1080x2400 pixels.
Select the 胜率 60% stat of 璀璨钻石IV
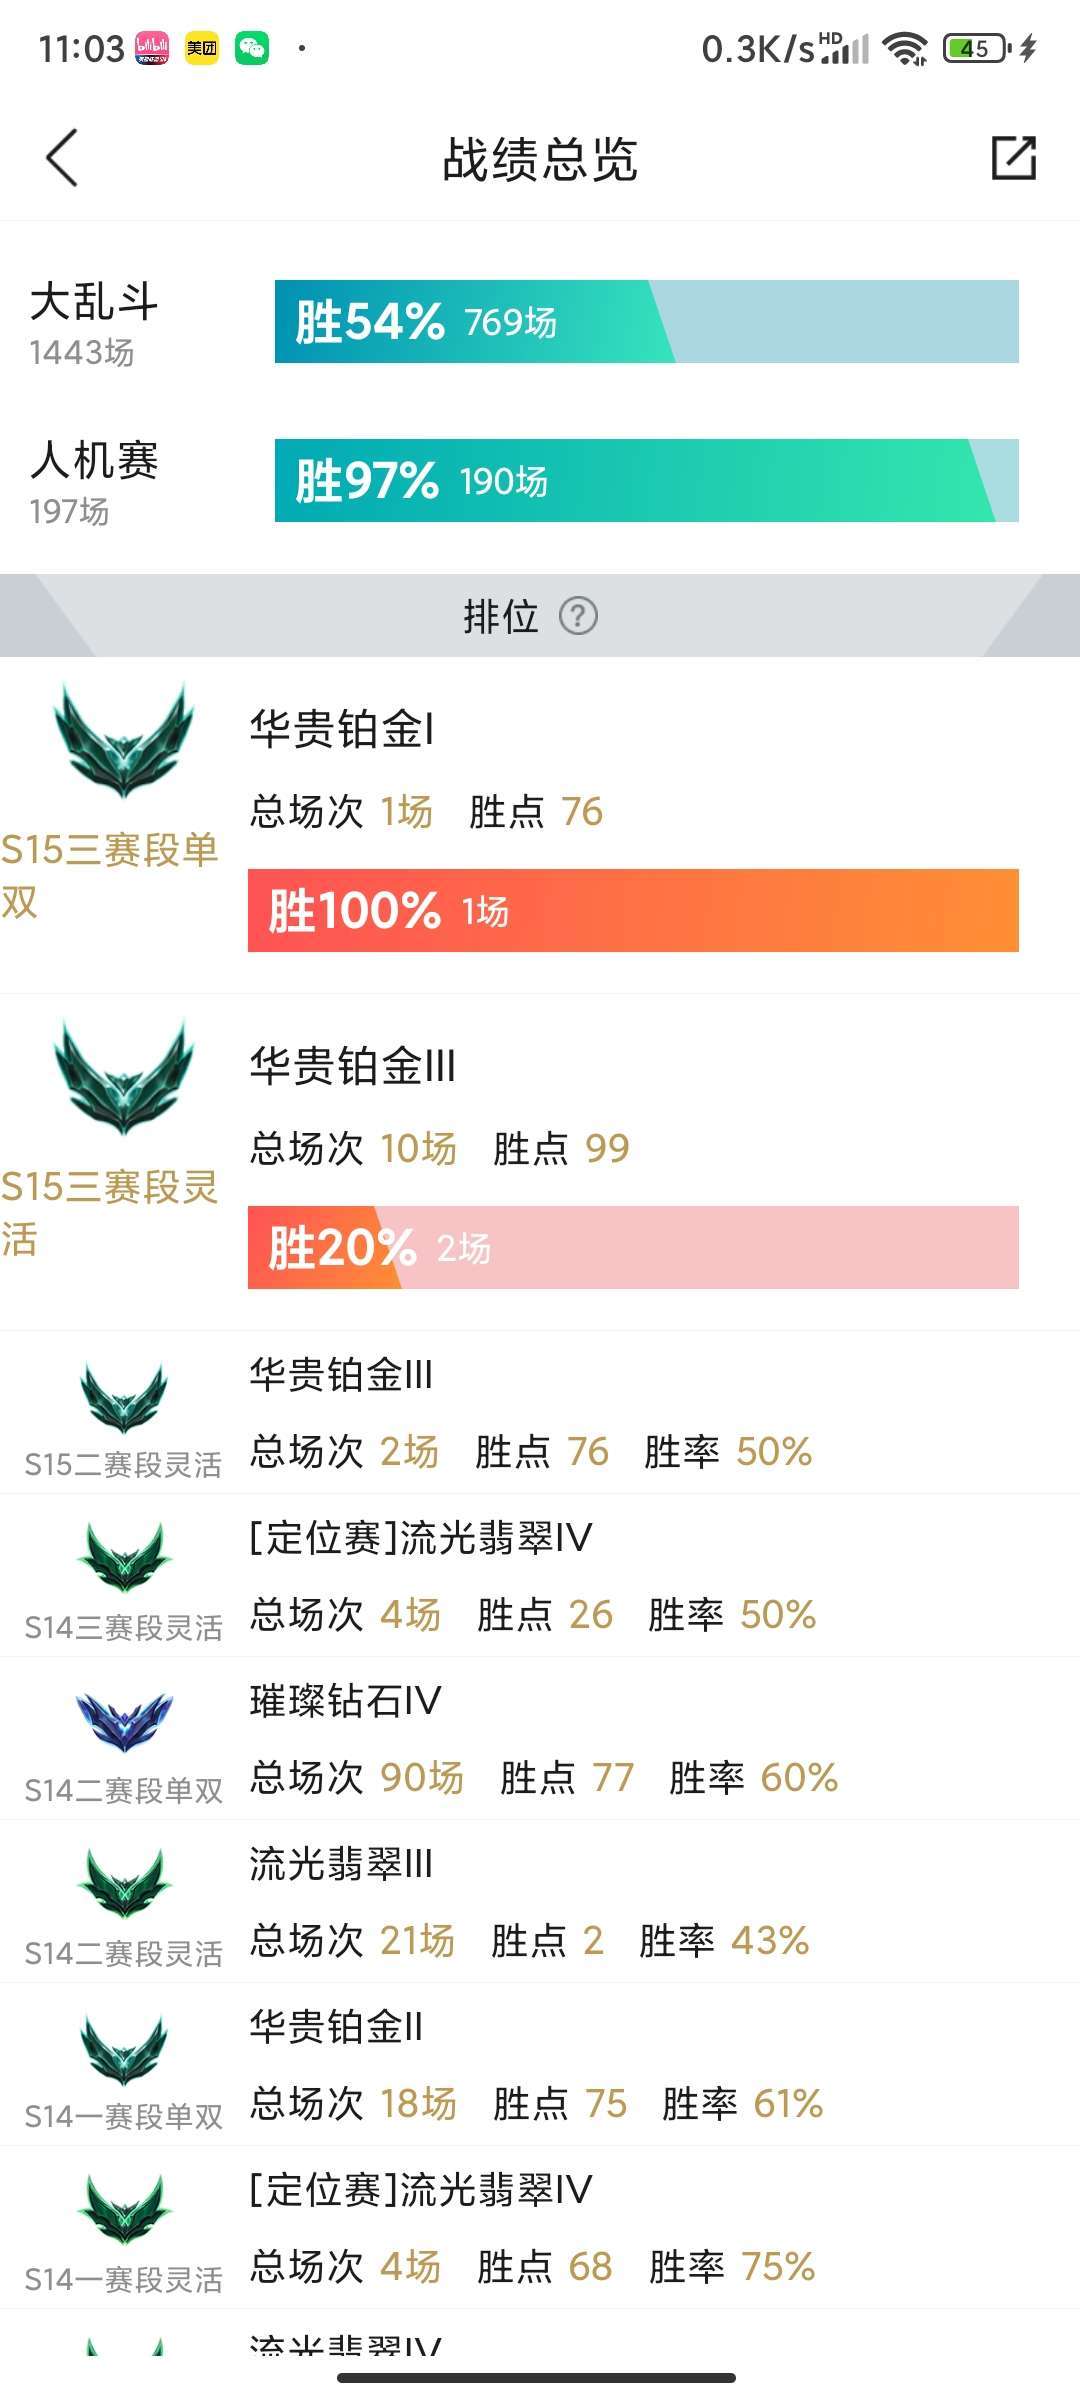point(800,1778)
